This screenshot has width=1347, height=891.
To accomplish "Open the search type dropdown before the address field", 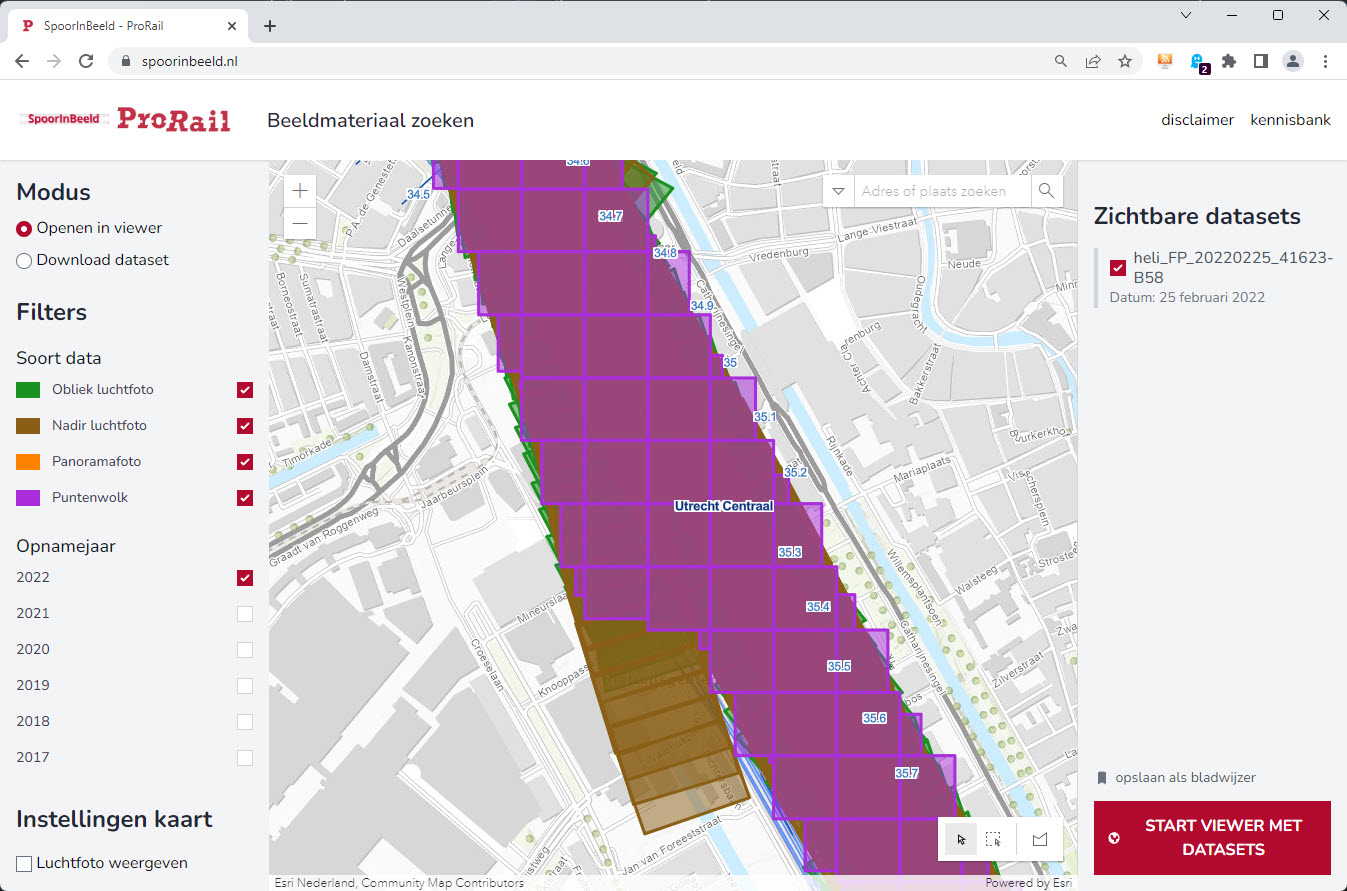I will point(838,190).
